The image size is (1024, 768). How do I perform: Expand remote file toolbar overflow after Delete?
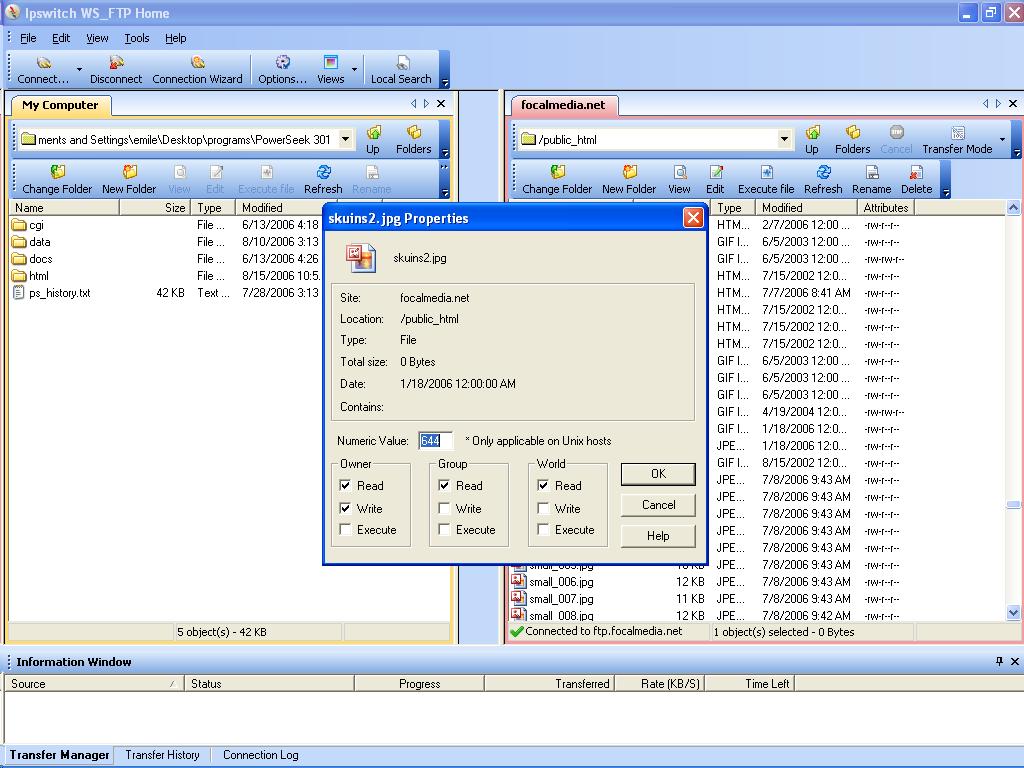coord(946,192)
